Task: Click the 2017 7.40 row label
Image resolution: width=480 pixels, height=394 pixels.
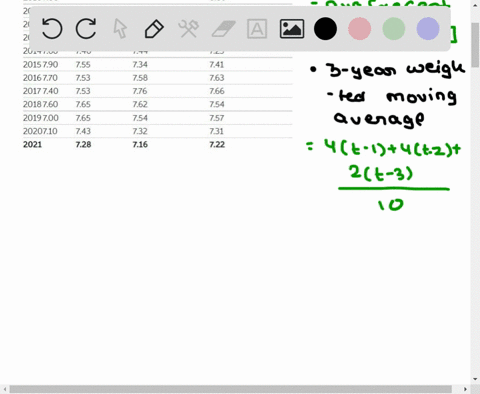Action: click(40, 91)
